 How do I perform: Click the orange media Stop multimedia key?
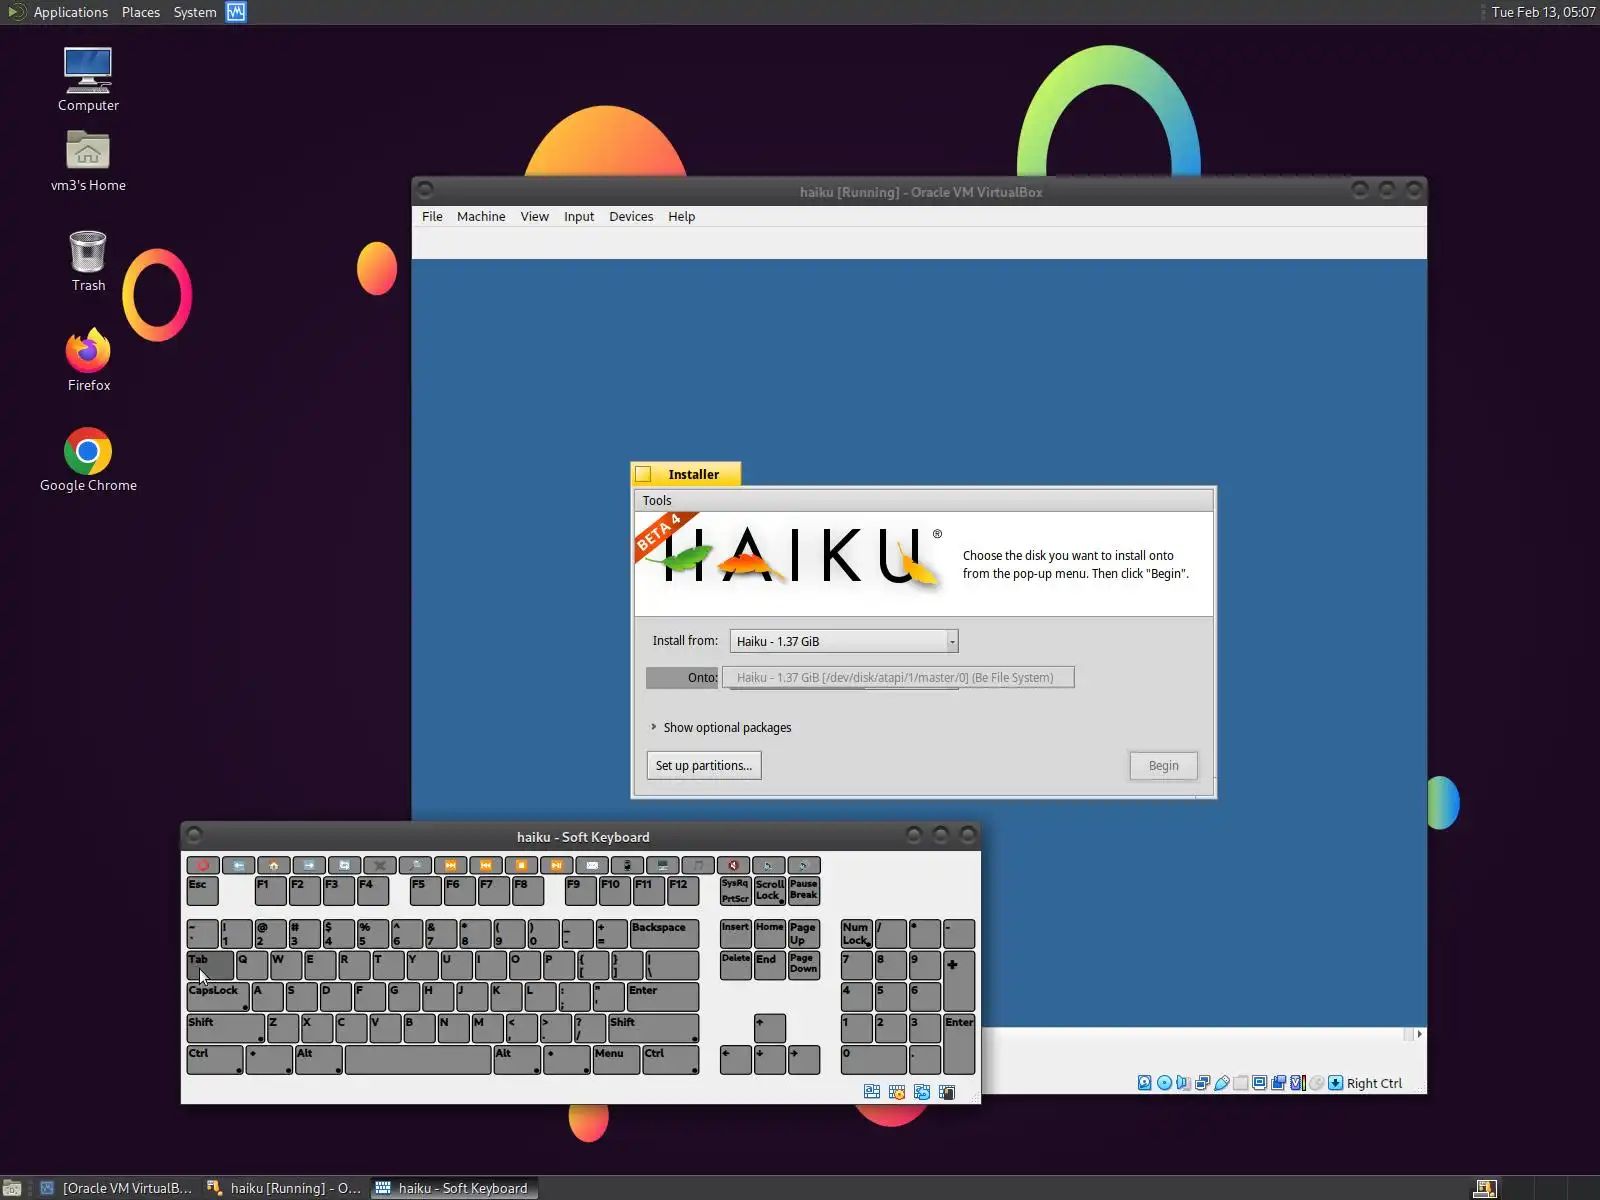[521, 865]
